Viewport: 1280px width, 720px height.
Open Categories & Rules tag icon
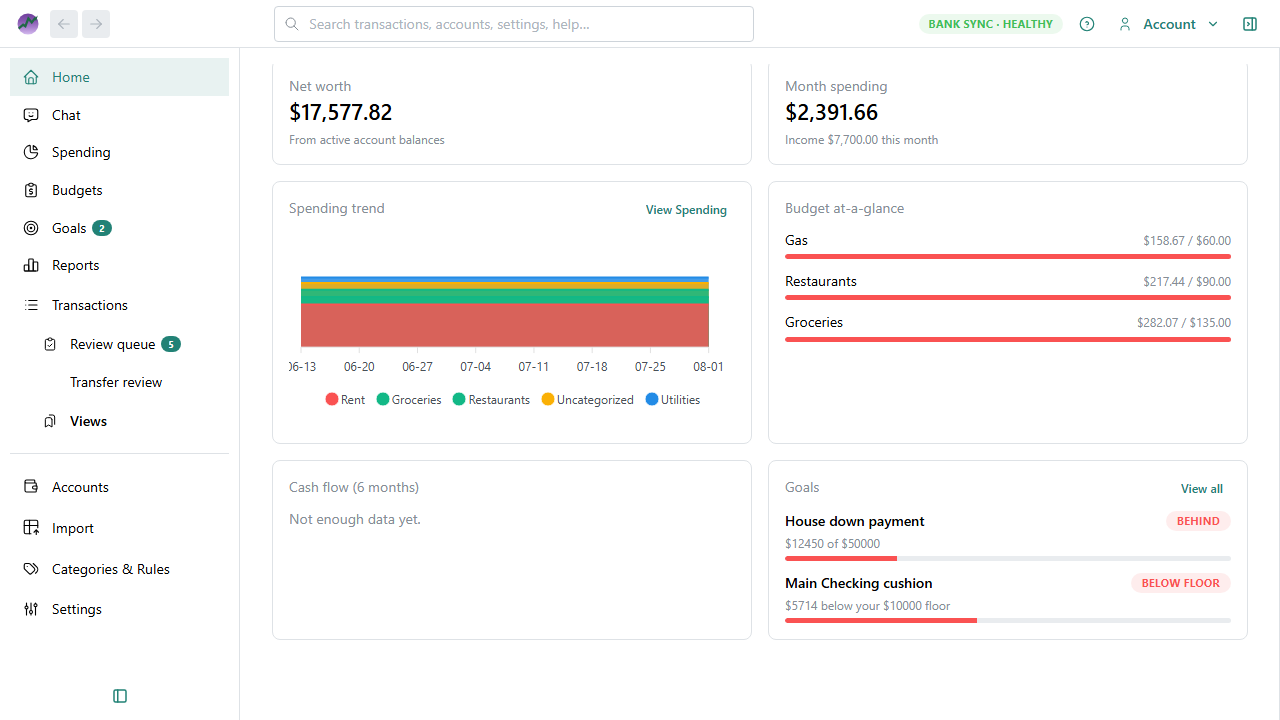pyautogui.click(x=31, y=569)
